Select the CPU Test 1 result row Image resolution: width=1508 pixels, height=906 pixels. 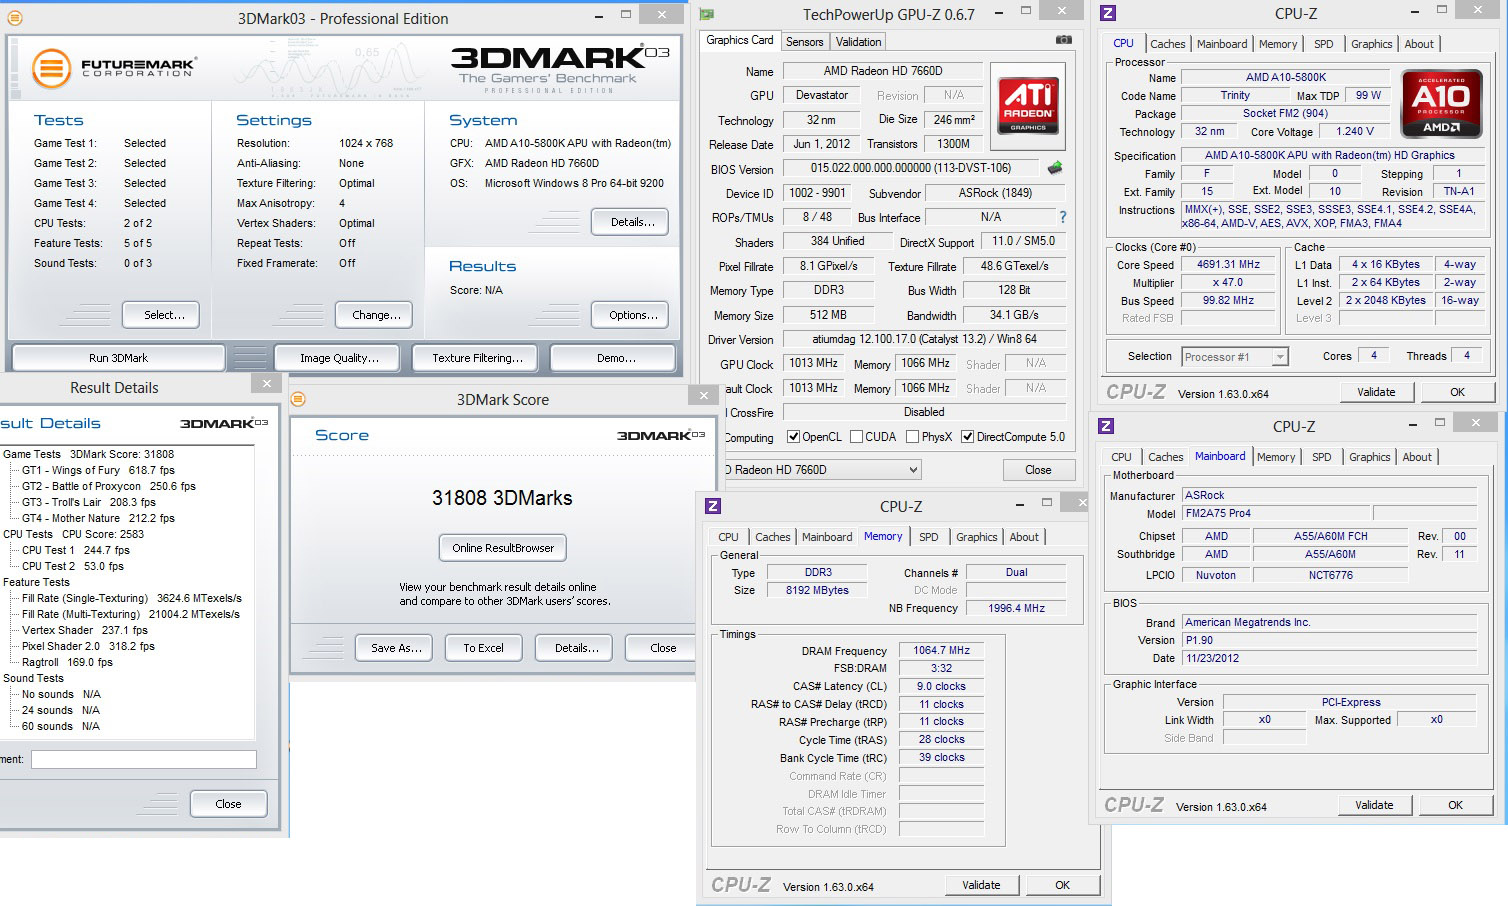click(x=76, y=550)
